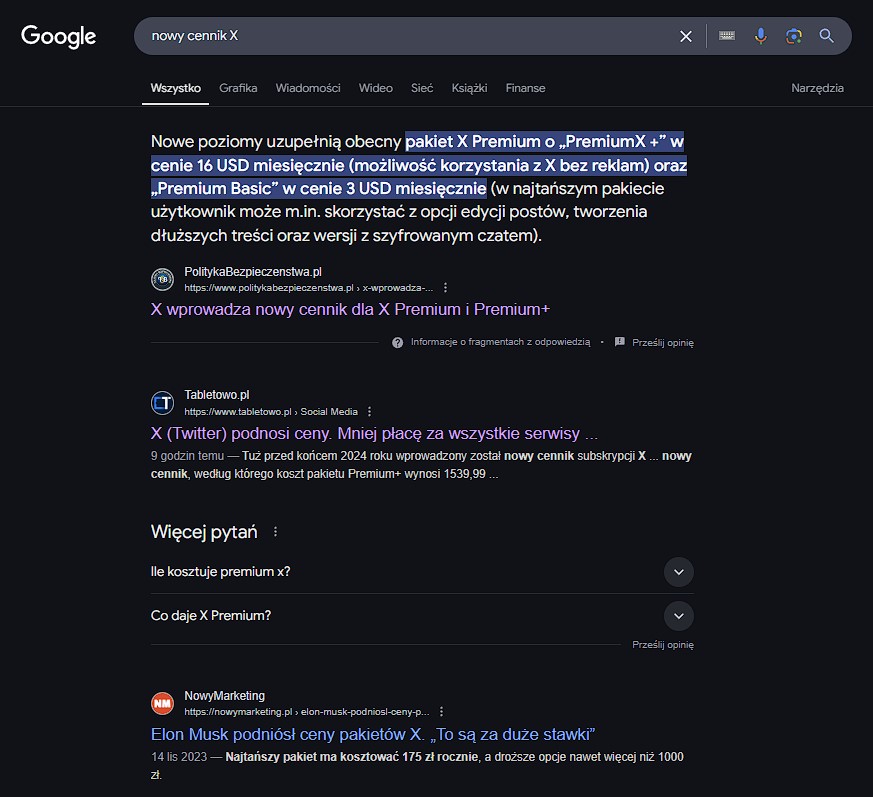Click 'Prześlij opinię' below the questions section
Image resolution: width=873 pixels, height=797 pixels.
coord(663,644)
